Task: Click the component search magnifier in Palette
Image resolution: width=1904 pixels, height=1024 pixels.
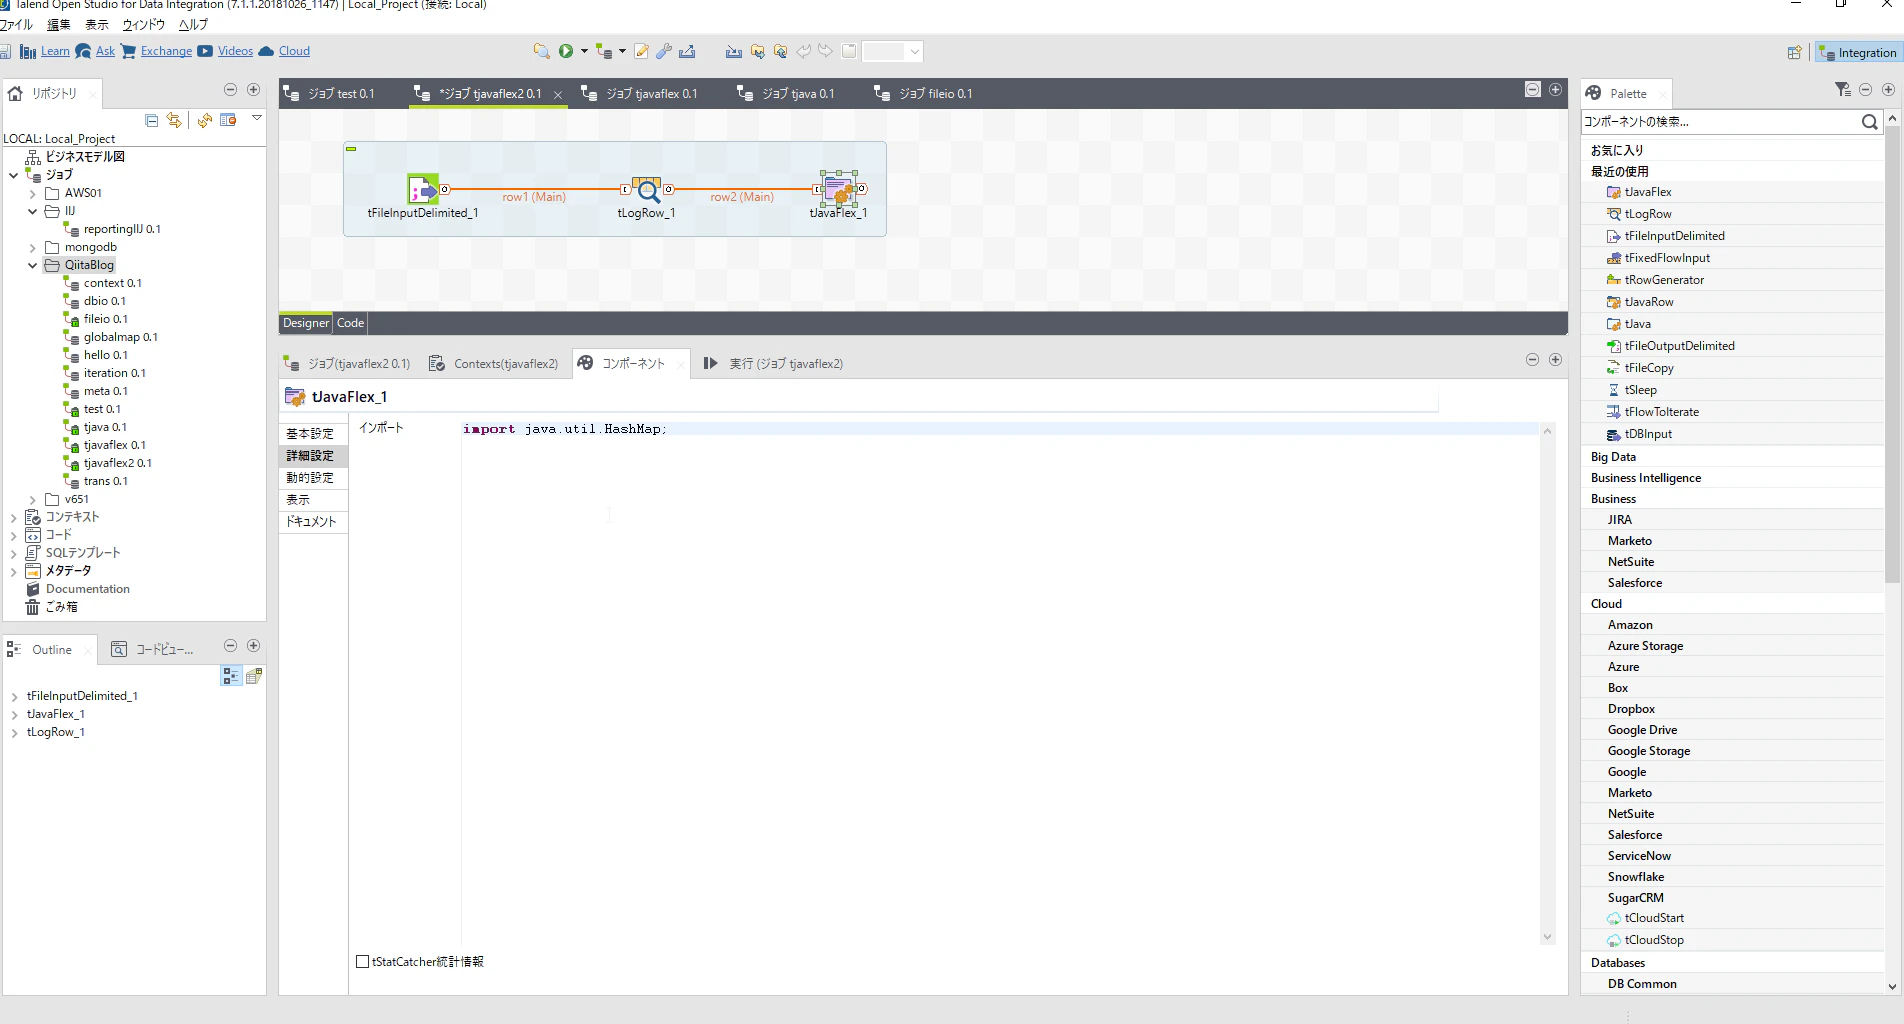Action: 1869,122
